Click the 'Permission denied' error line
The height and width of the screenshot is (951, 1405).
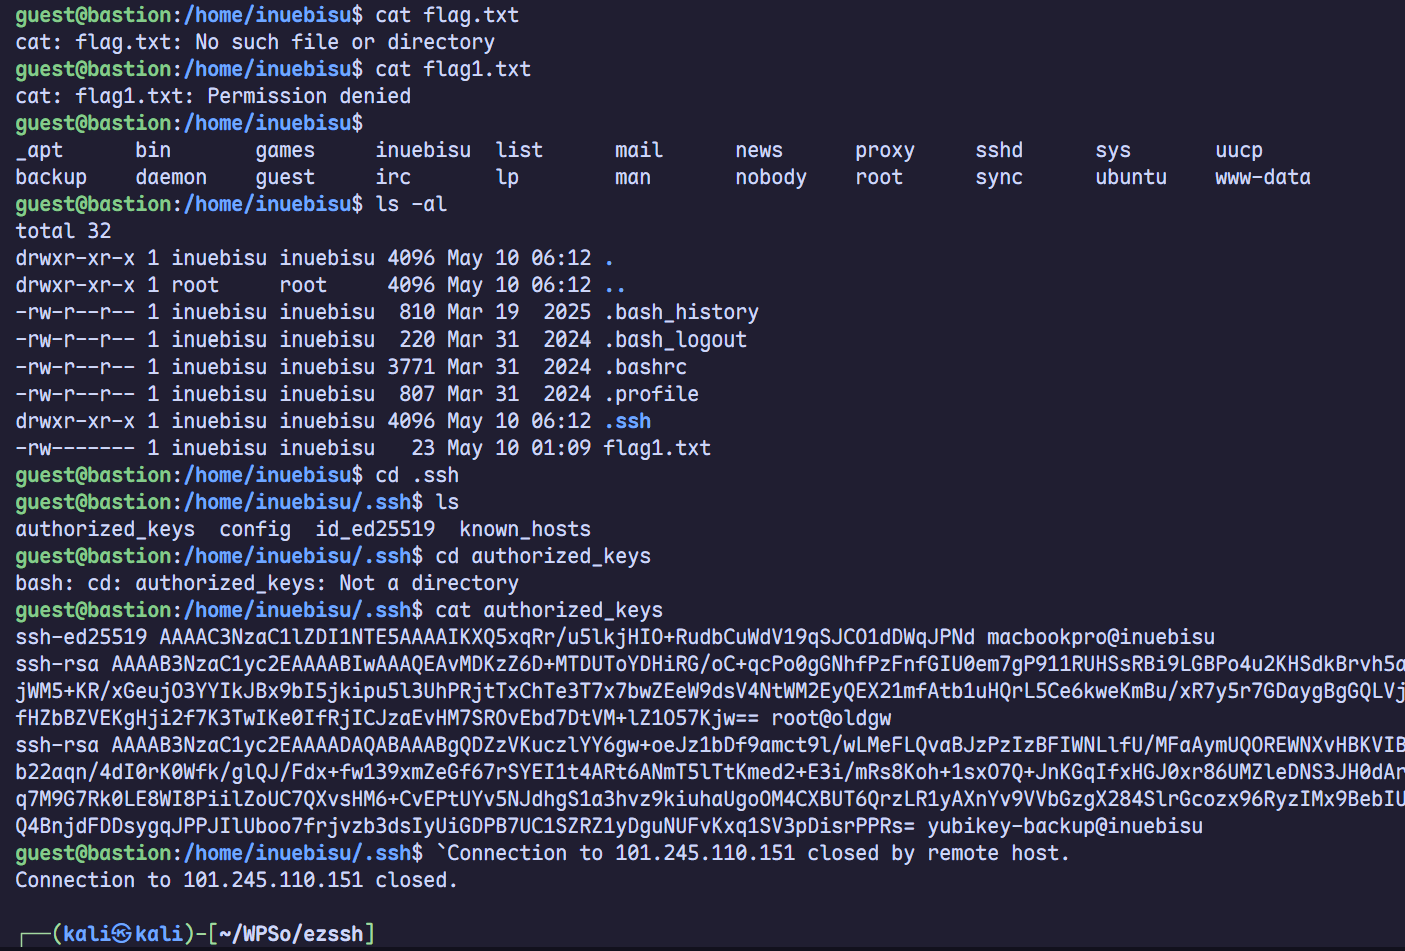(x=213, y=96)
